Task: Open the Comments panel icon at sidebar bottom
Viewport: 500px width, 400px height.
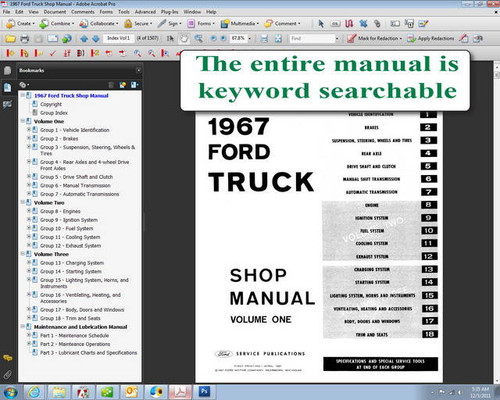Action: click(x=7, y=358)
